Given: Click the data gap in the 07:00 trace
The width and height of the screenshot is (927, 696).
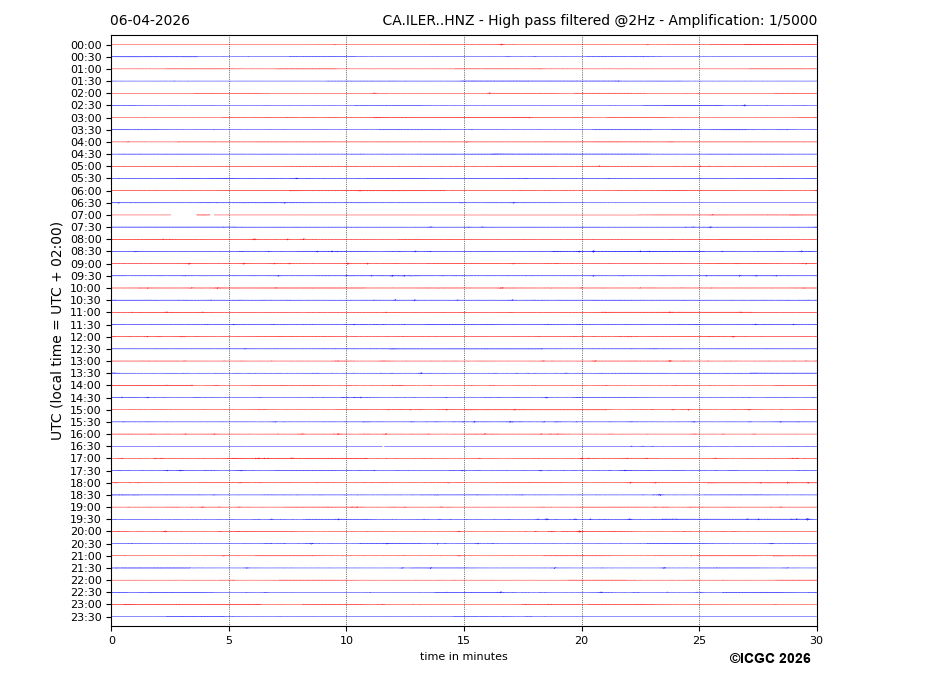Looking at the screenshot, I should tap(184, 215).
